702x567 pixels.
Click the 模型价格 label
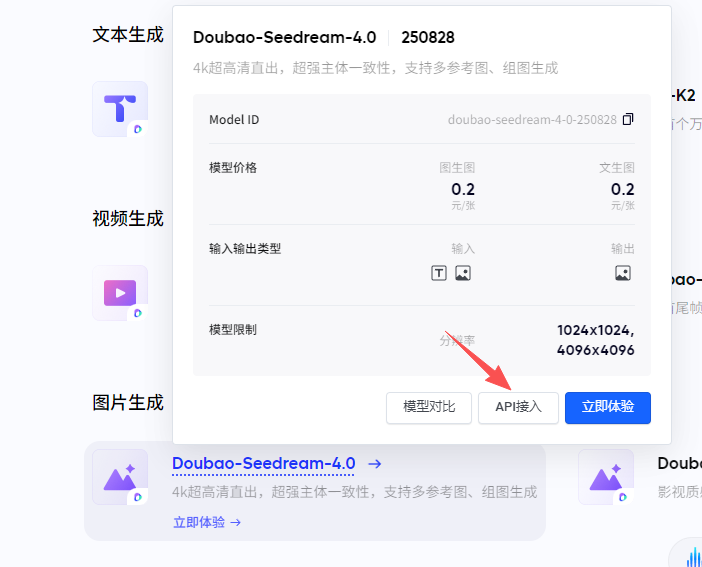click(x=233, y=168)
